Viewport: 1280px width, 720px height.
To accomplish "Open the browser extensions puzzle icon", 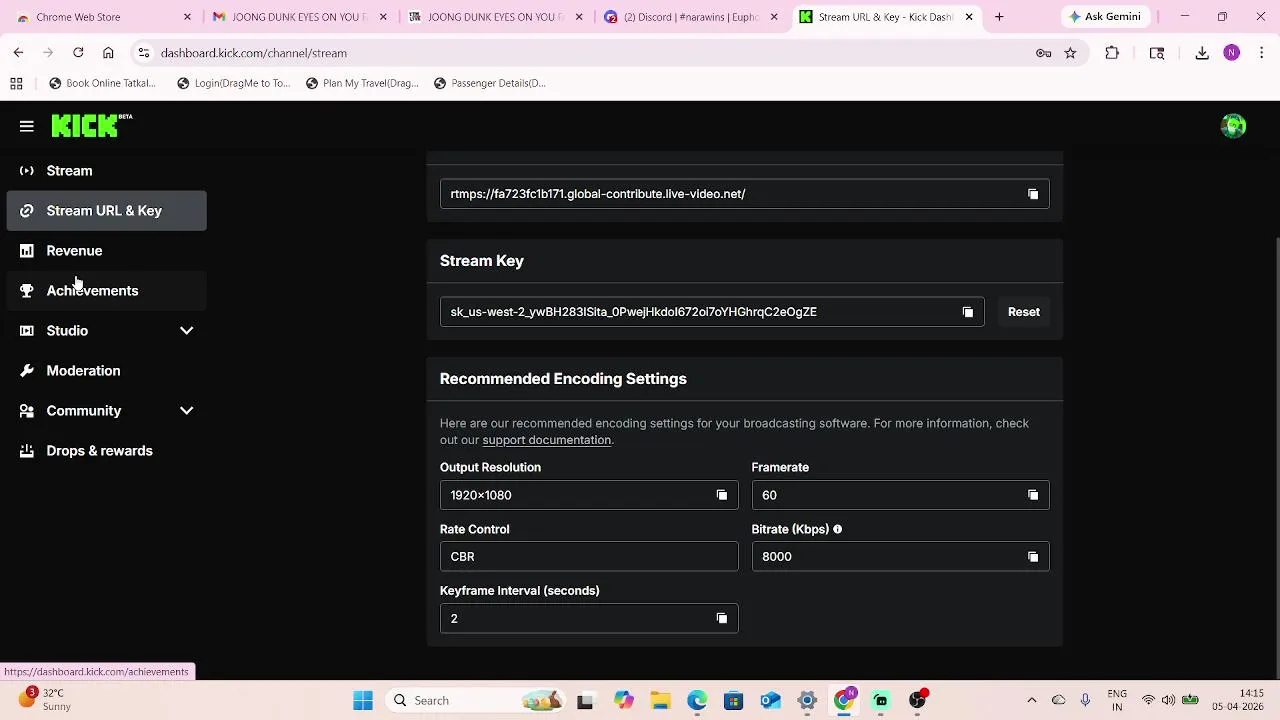I will (x=1112, y=53).
